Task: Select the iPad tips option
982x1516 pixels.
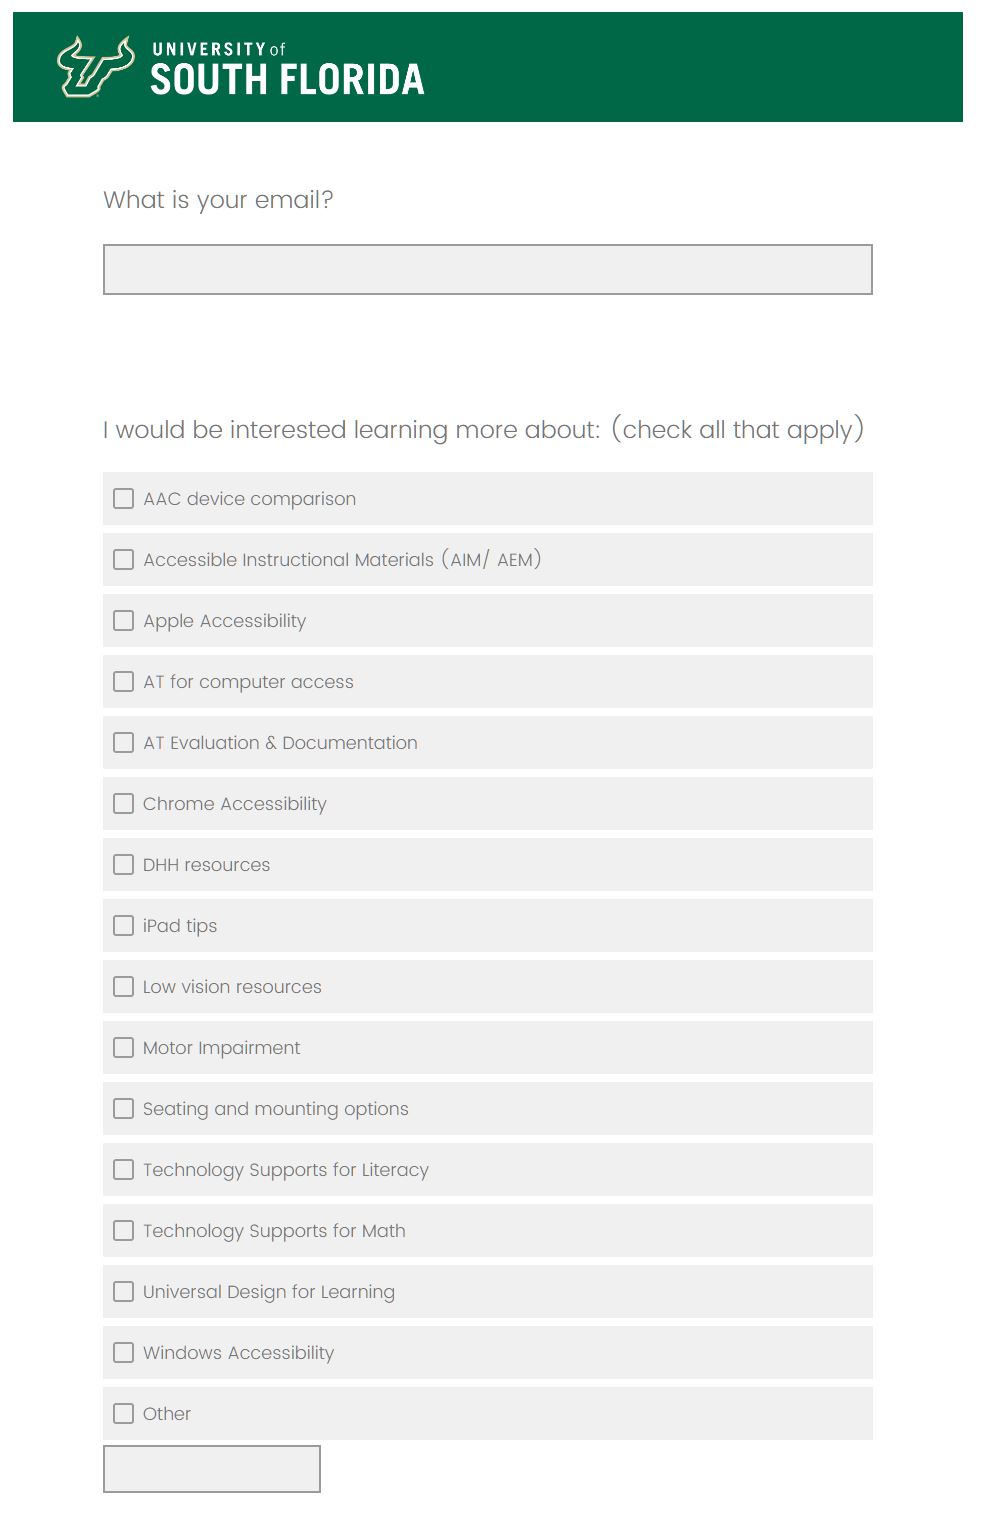Action: (x=123, y=925)
